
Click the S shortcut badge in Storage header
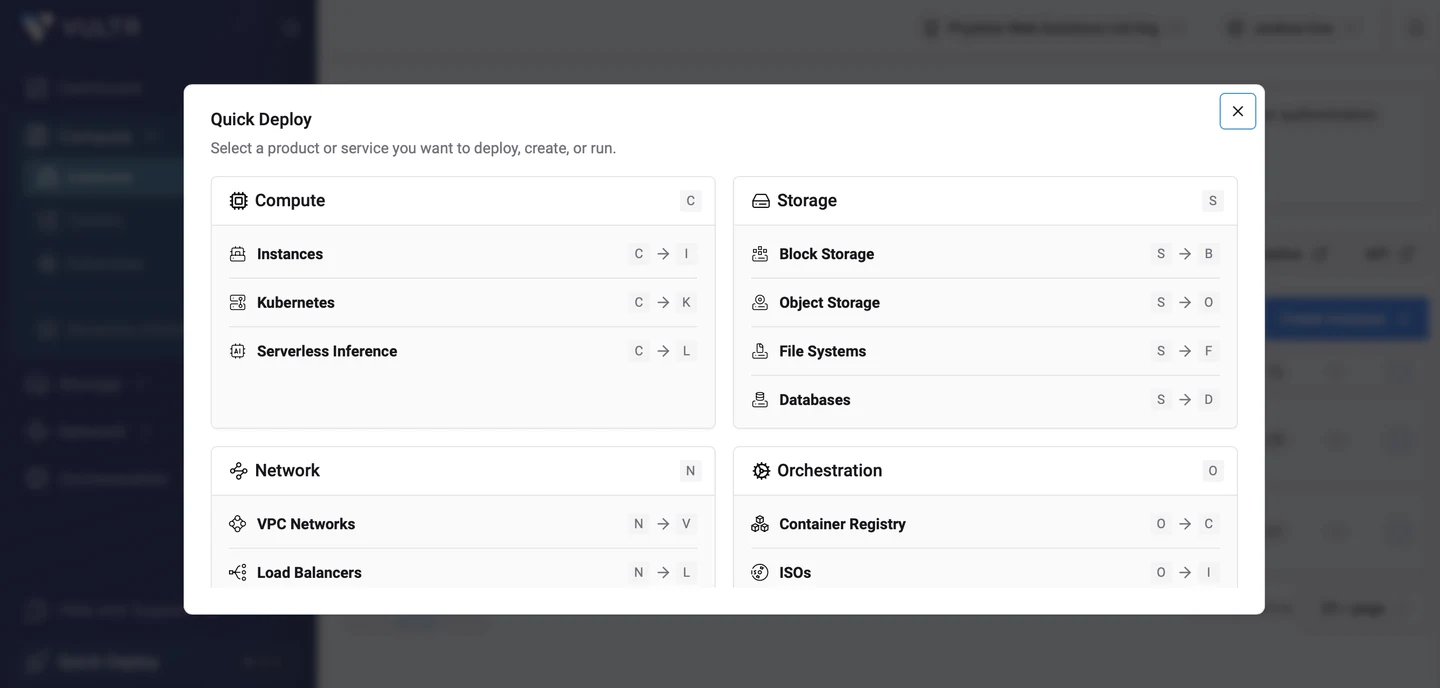coord(1213,201)
